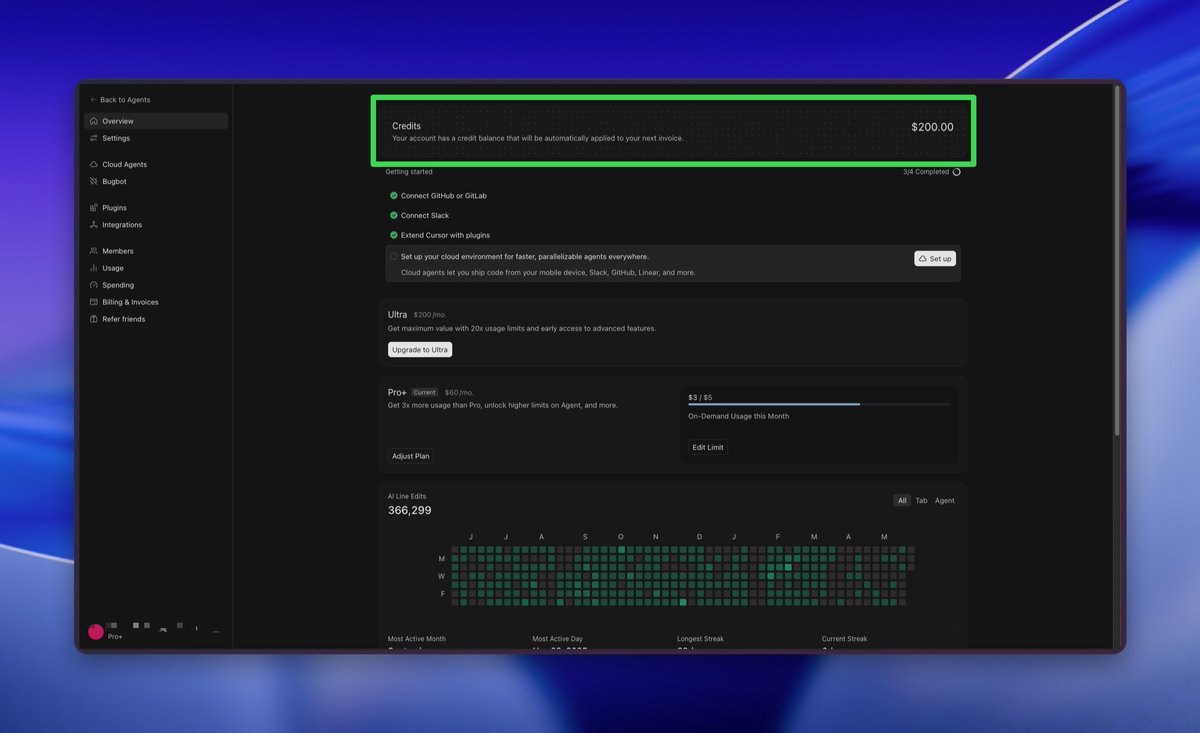
Task: Click the 3/4 Completed text
Action: [x=926, y=172]
